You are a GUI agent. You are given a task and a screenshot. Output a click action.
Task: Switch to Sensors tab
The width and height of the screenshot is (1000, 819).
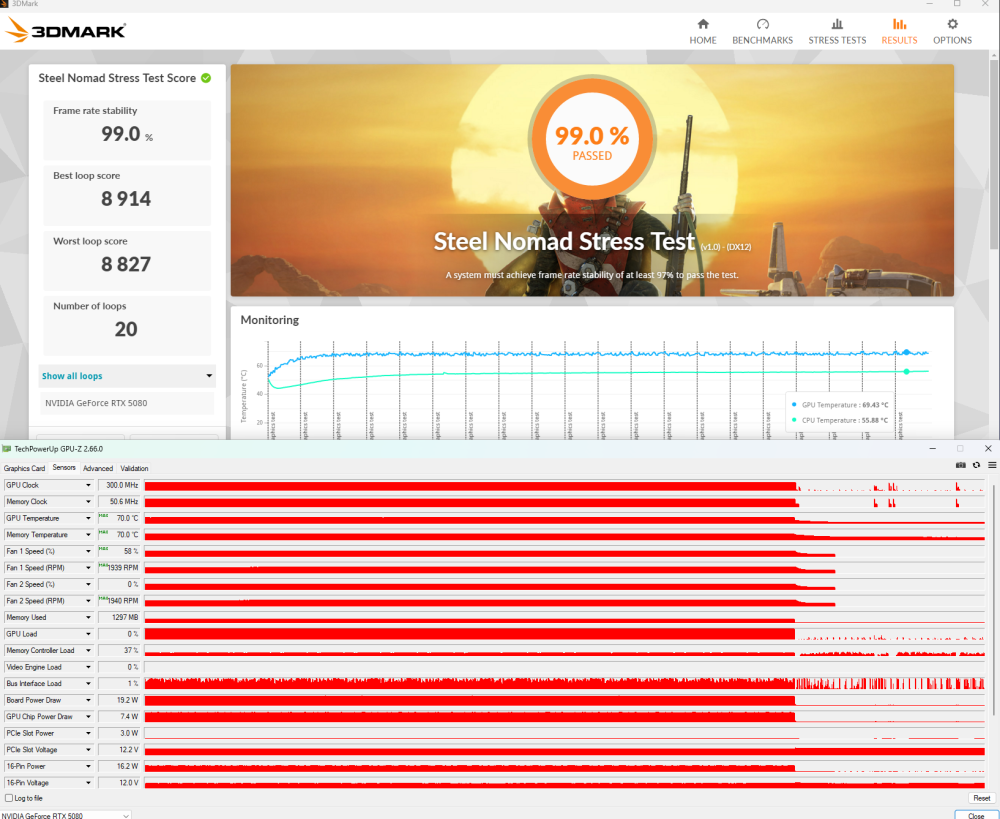pyautogui.click(x=64, y=468)
